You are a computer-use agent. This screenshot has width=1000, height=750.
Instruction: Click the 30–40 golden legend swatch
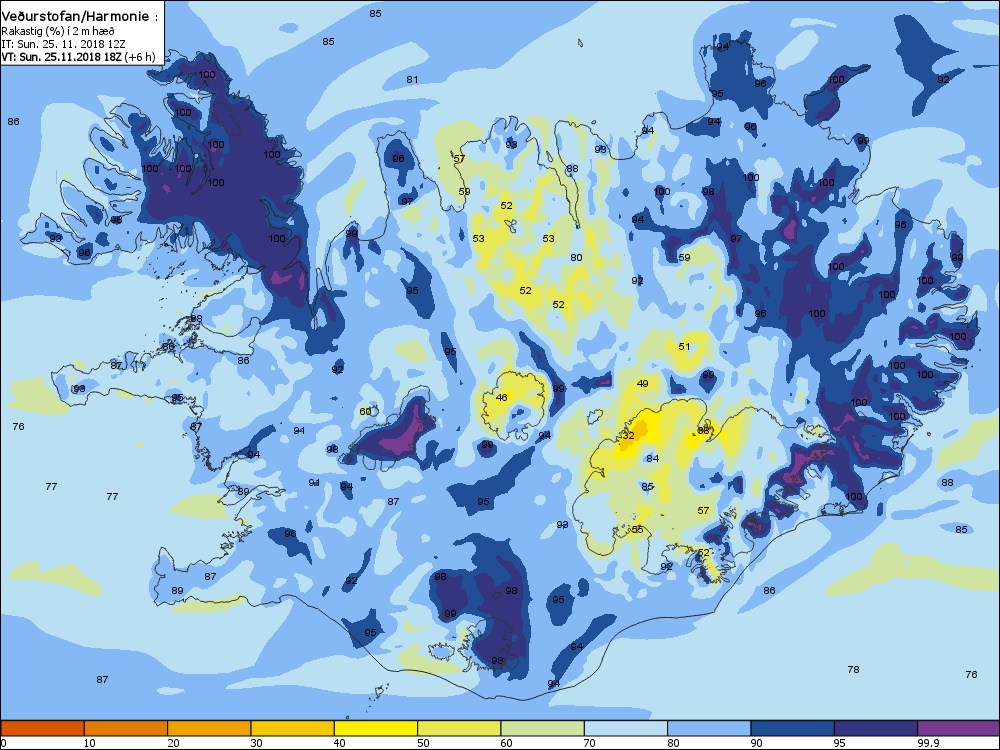point(293,728)
